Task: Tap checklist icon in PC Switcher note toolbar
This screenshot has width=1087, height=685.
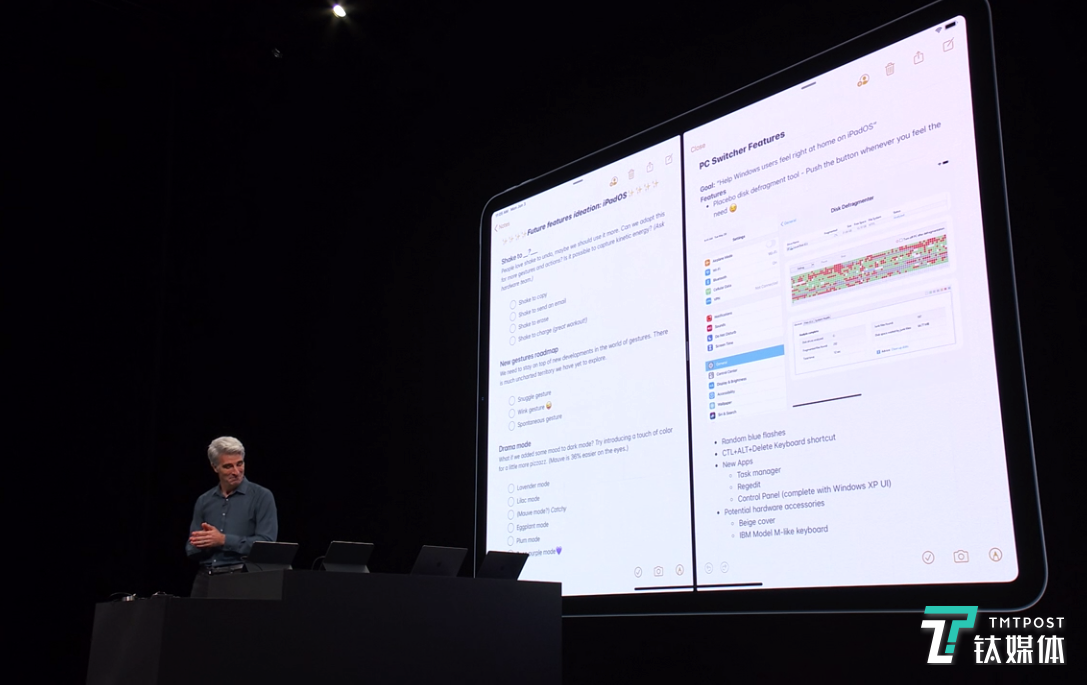Action: (928, 557)
